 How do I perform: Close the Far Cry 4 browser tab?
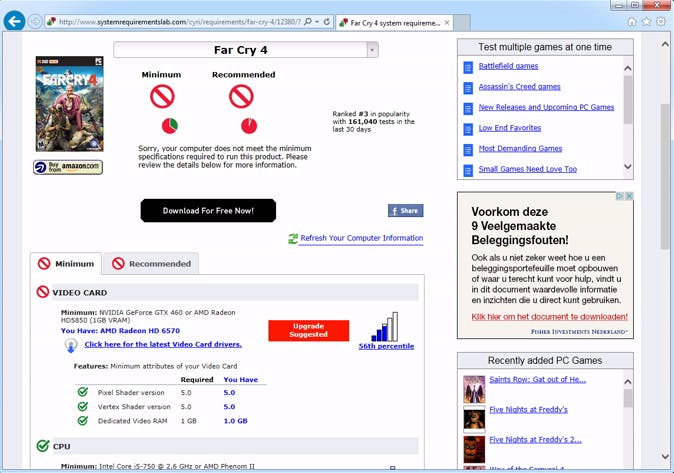[447, 23]
